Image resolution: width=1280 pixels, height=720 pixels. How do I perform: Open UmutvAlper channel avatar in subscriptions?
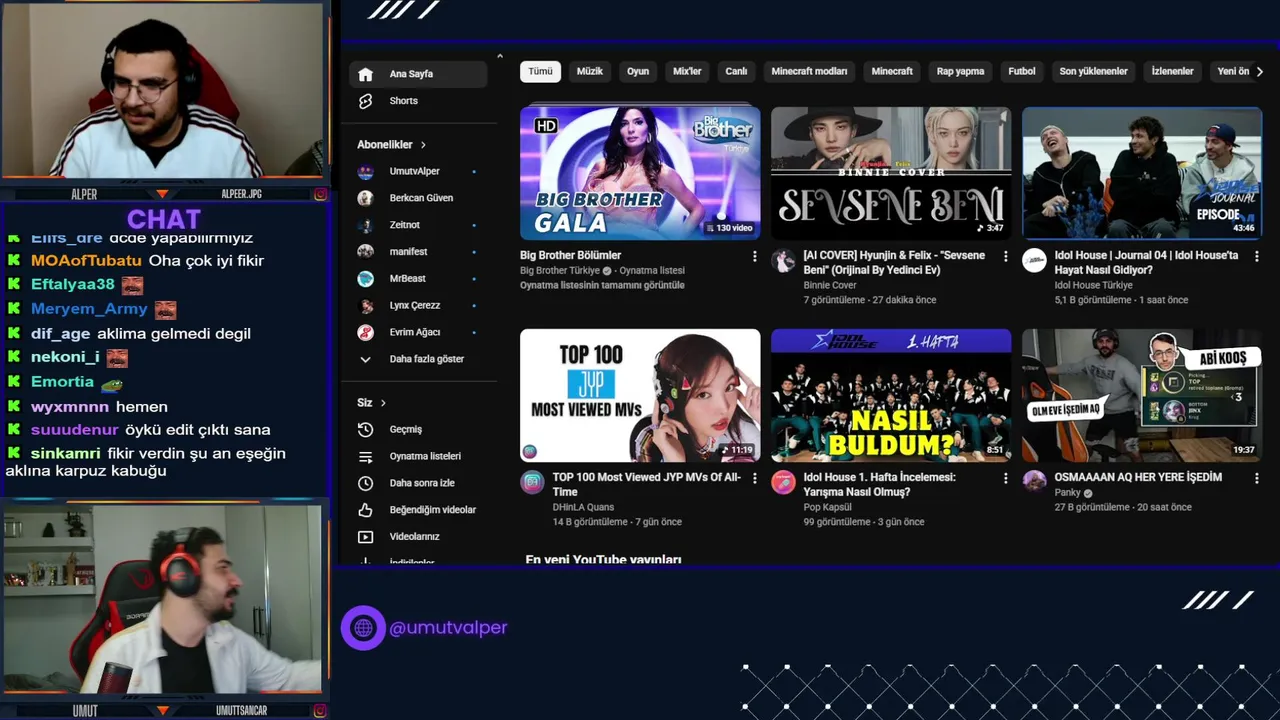pos(366,172)
